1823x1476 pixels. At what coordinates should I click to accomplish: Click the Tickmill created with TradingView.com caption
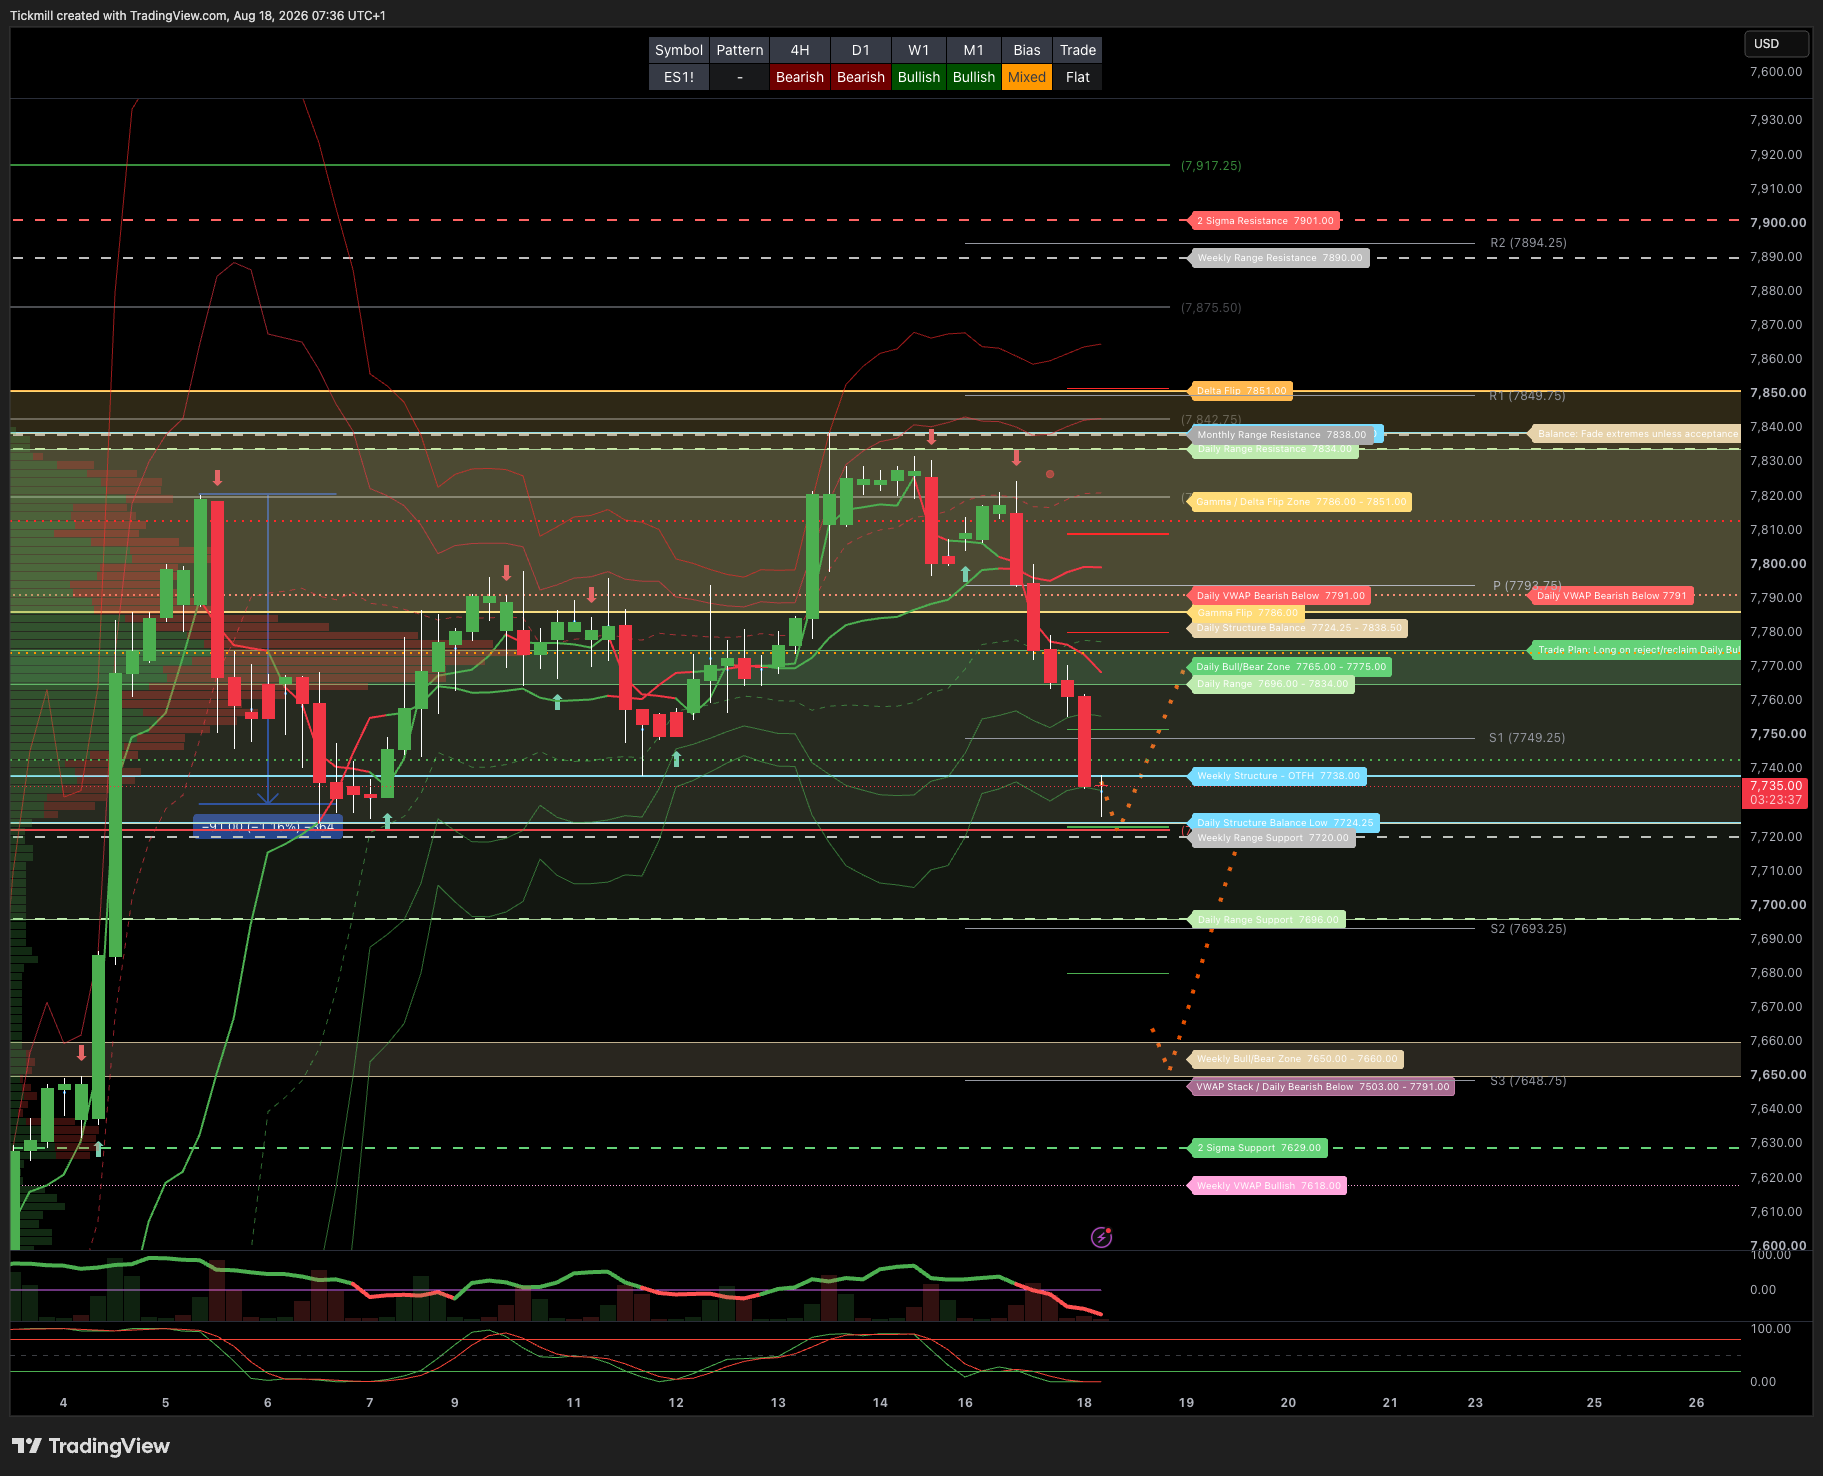pyautogui.click(x=198, y=15)
